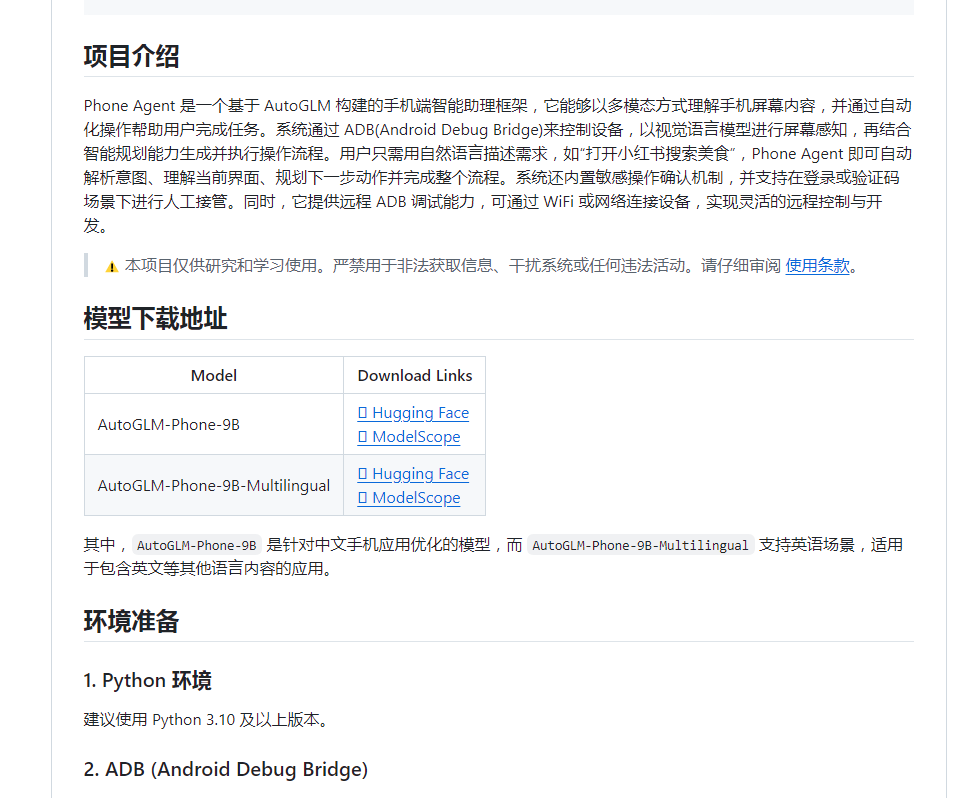Open ModelScope link for AutoGLM-Phone-9B-Multilingual
969x798 pixels.
point(408,498)
